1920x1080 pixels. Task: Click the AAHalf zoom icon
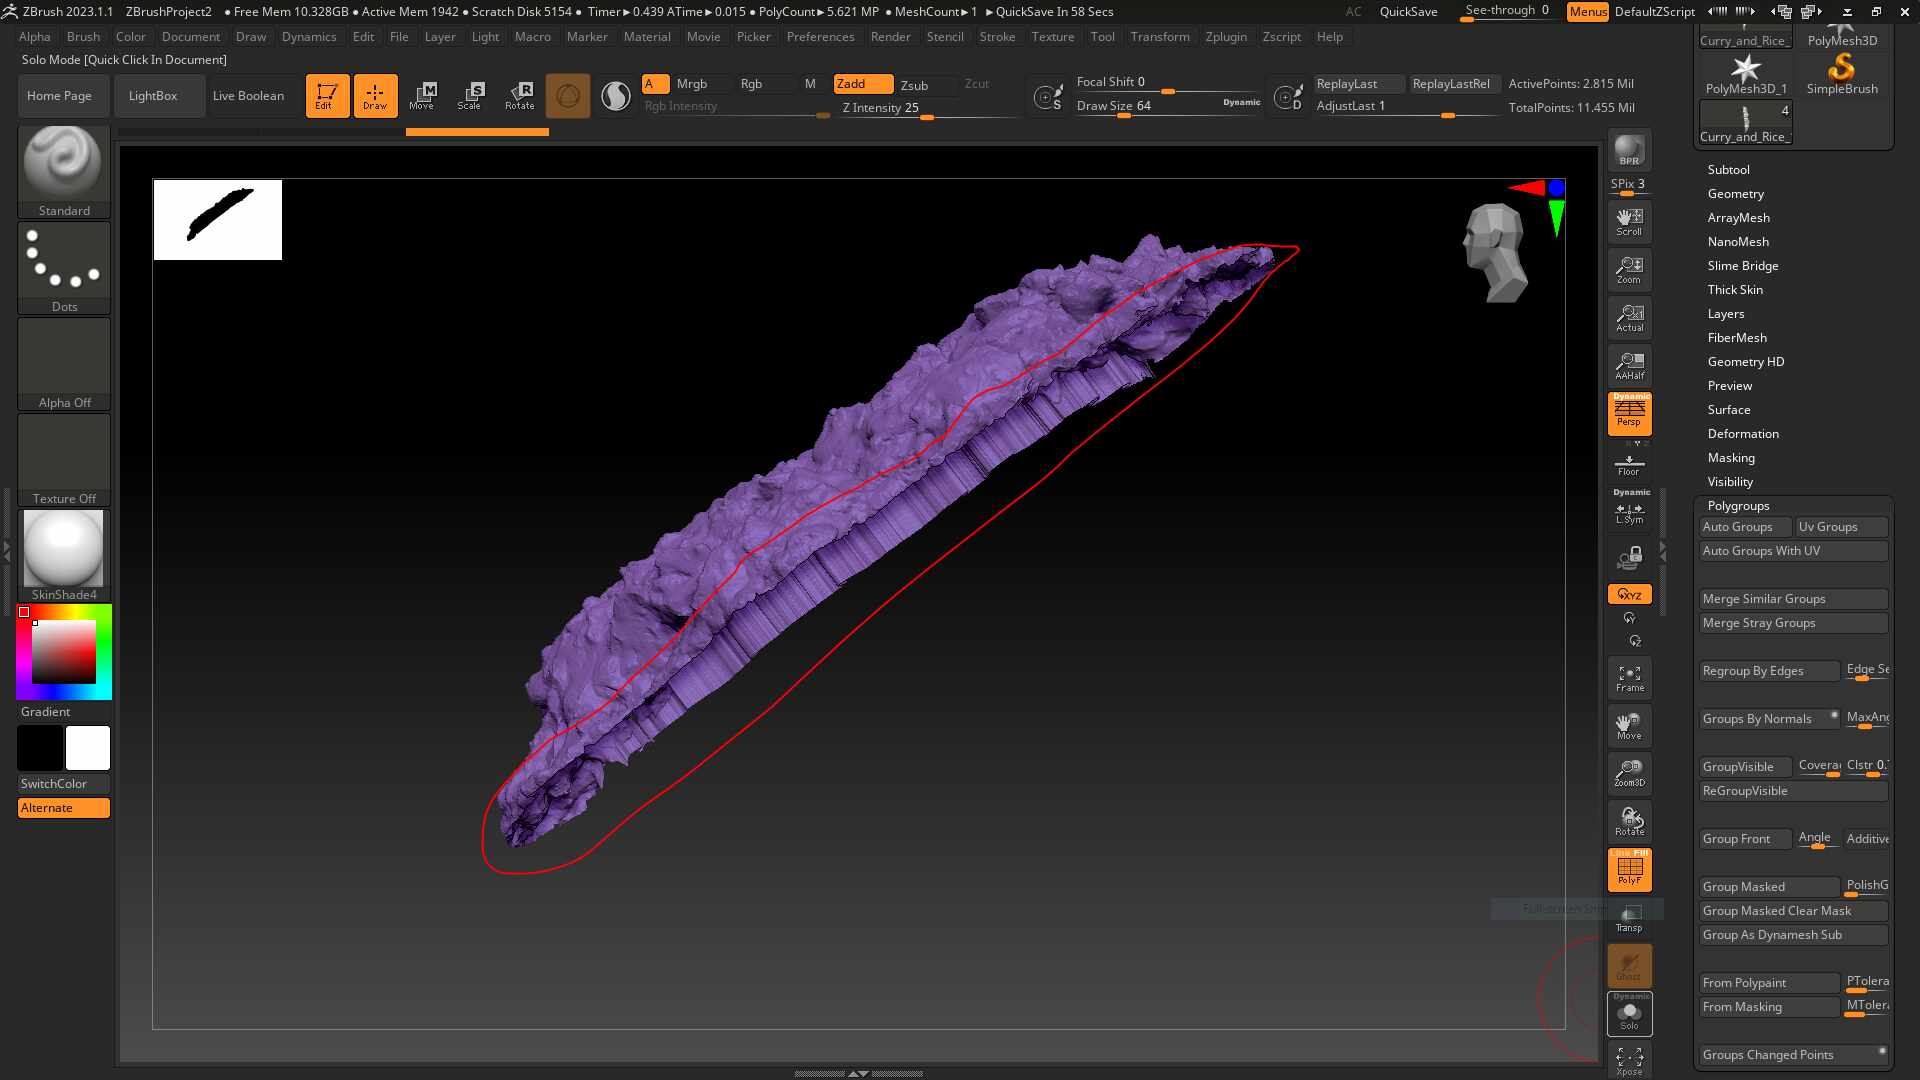[x=1629, y=366]
